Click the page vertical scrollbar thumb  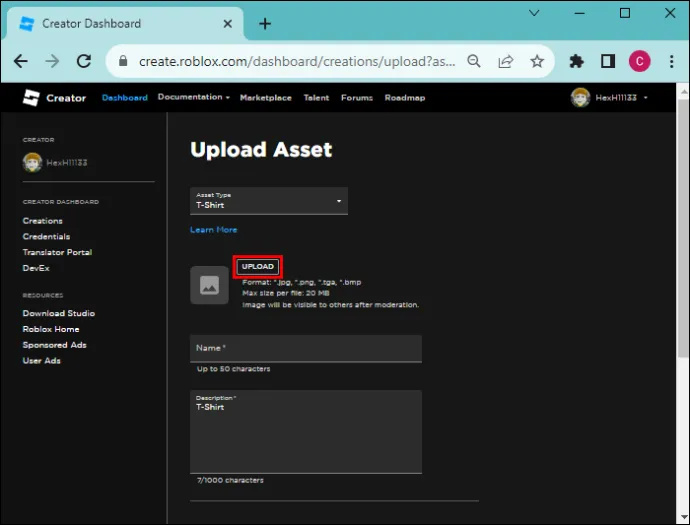coord(683,229)
